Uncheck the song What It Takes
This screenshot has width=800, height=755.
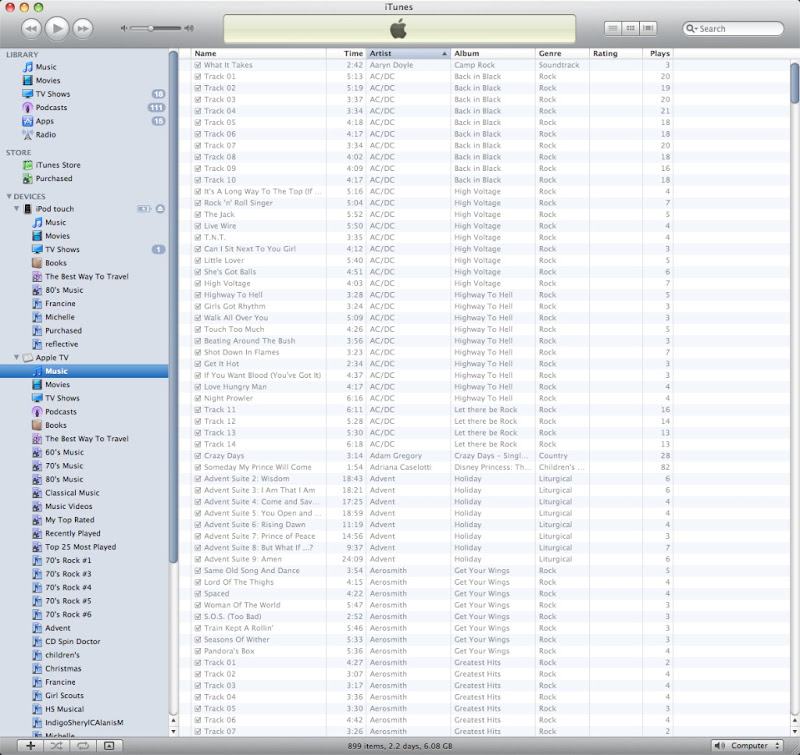coord(197,65)
